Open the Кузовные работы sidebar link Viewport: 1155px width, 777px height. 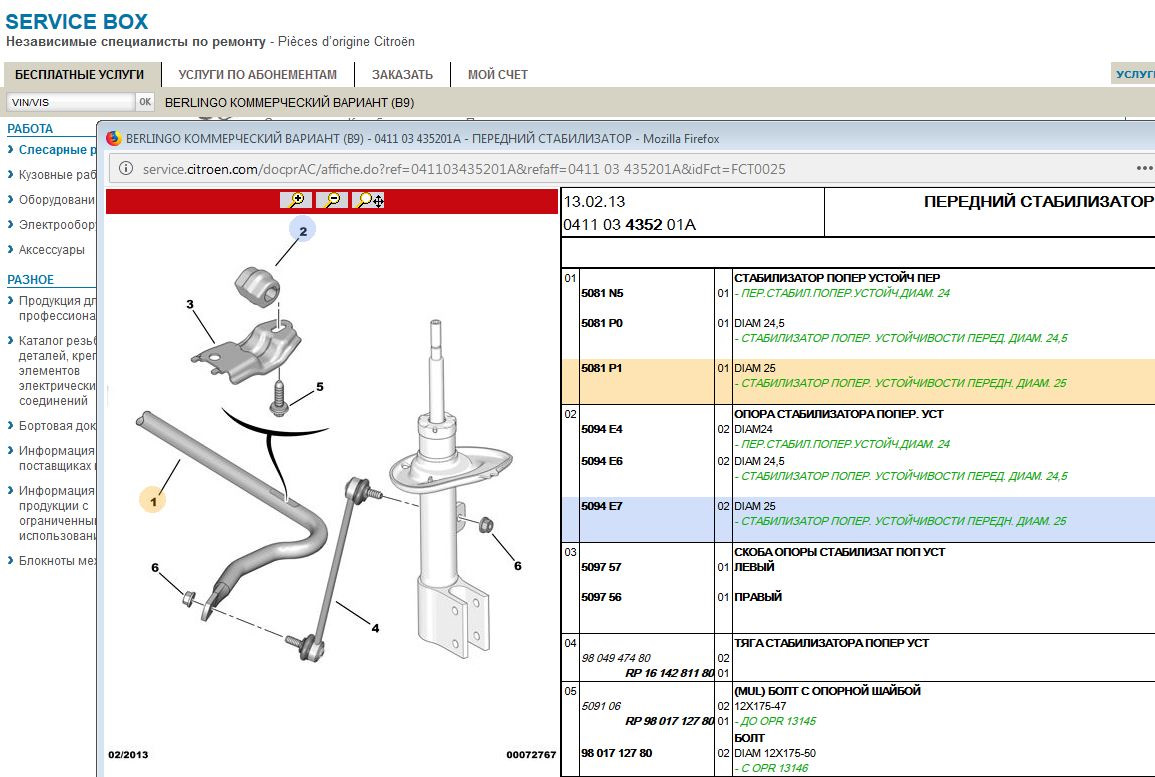[x=57, y=175]
